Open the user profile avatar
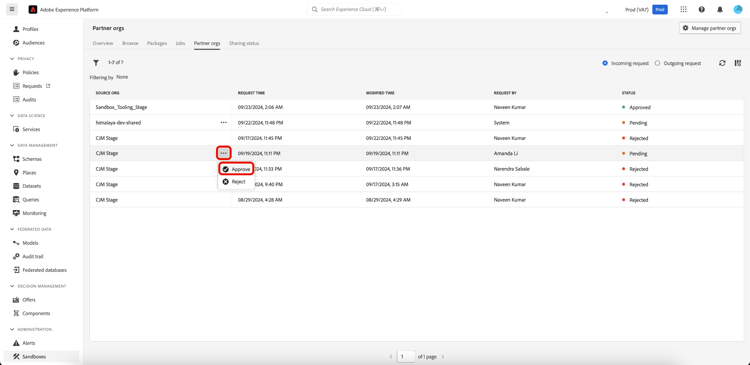The height and width of the screenshot is (365, 750). pos(738,9)
